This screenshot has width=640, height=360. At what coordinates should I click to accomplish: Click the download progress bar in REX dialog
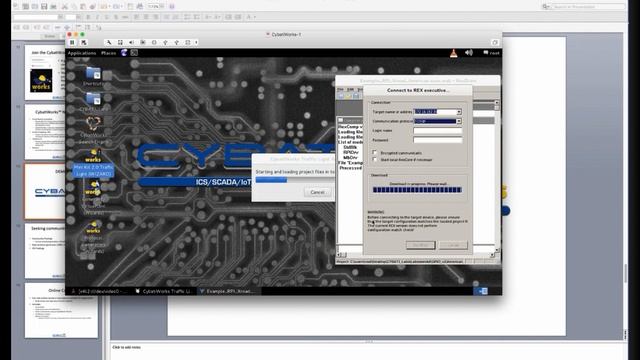point(417,190)
